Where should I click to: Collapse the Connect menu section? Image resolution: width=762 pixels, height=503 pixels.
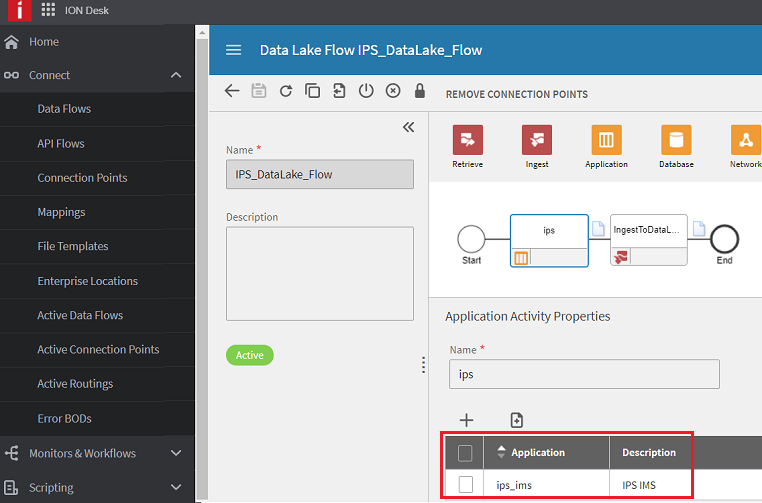click(x=176, y=75)
